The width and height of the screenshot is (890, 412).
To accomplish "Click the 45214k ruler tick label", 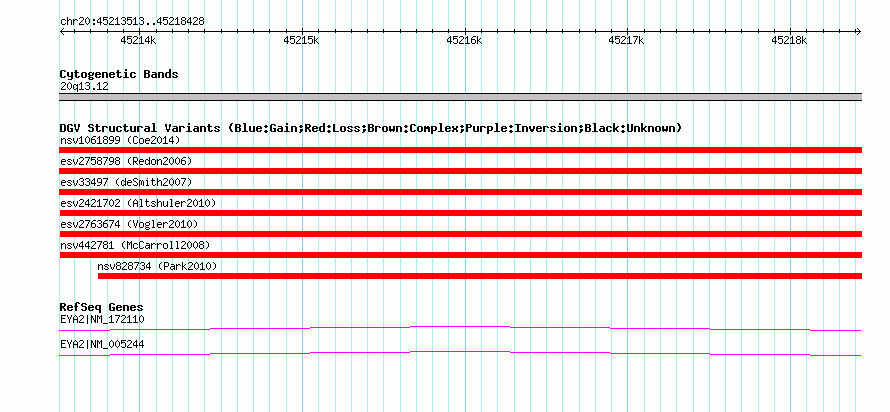I will [138, 40].
